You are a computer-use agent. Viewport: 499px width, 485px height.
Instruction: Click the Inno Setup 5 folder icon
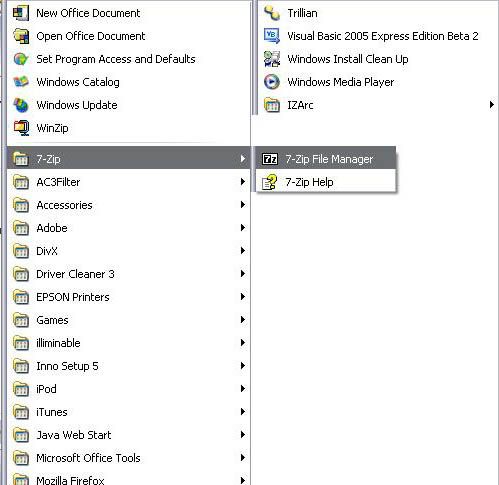click(x=21, y=366)
